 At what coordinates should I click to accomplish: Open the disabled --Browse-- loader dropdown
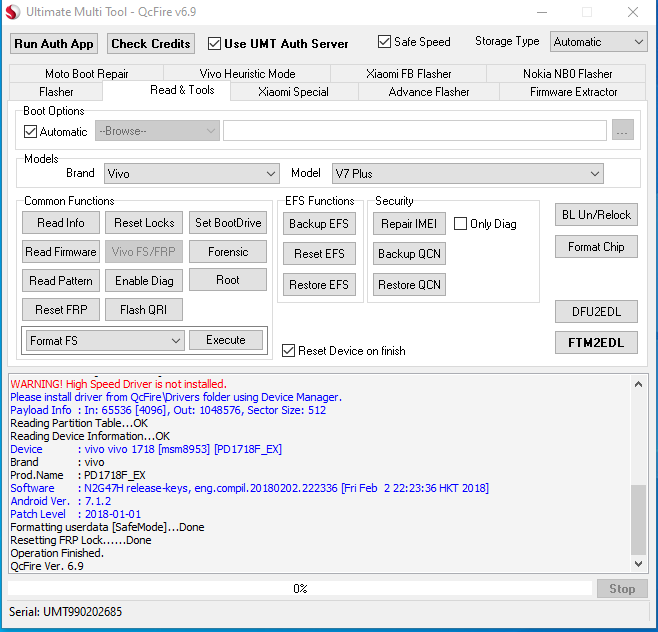coord(157,131)
